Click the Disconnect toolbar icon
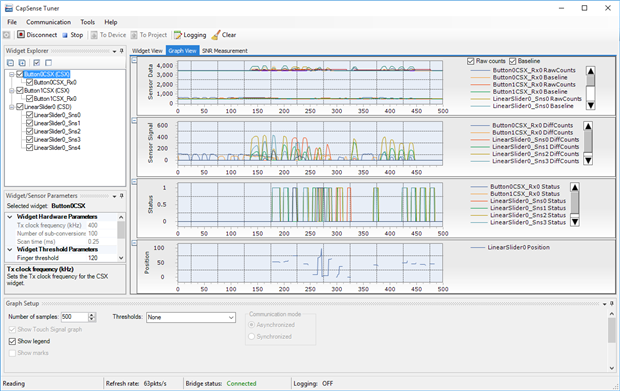The image size is (620, 391). tap(21, 35)
